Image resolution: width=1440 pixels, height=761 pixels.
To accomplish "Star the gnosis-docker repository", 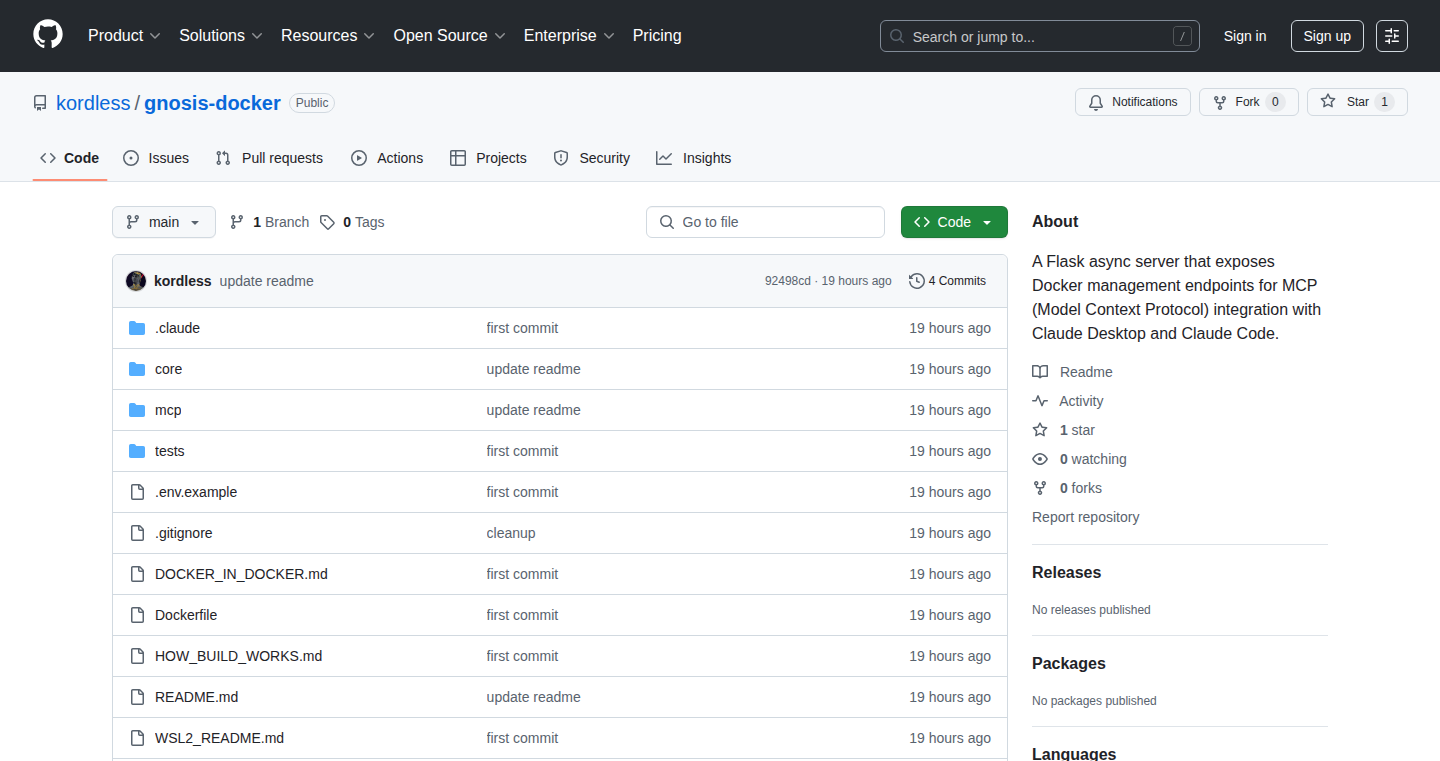I will [1357, 102].
